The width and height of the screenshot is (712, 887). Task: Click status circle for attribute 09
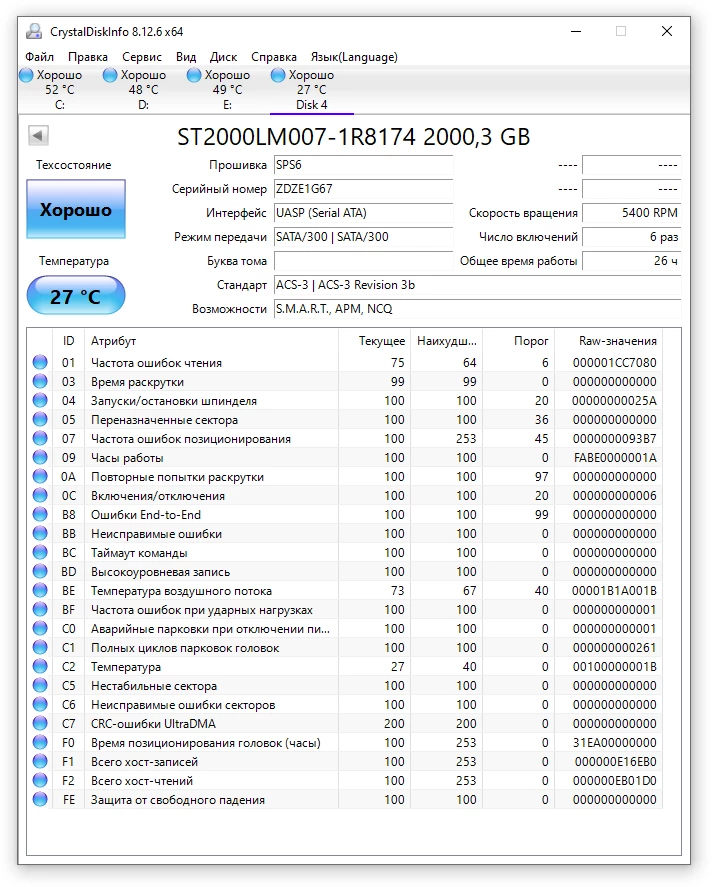pos(40,457)
